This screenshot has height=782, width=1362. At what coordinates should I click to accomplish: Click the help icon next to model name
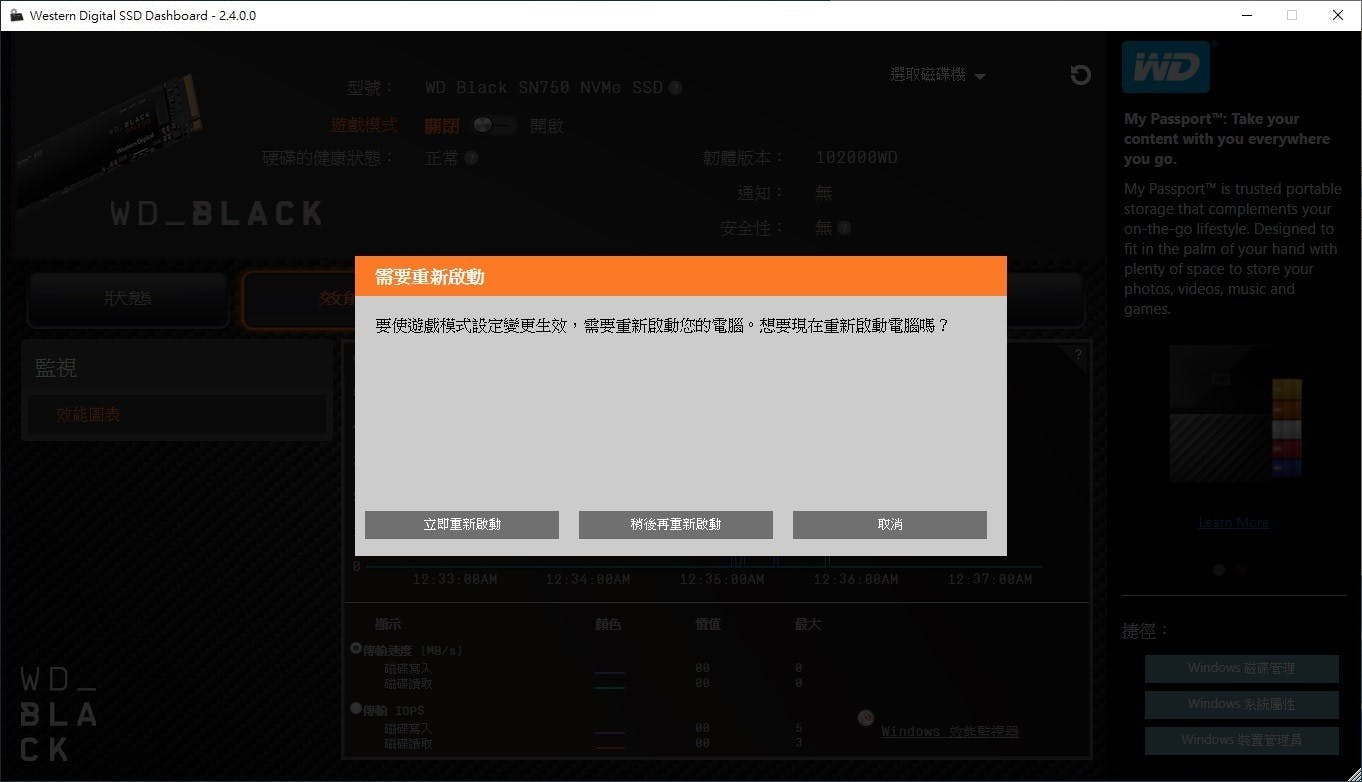click(x=675, y=88)
